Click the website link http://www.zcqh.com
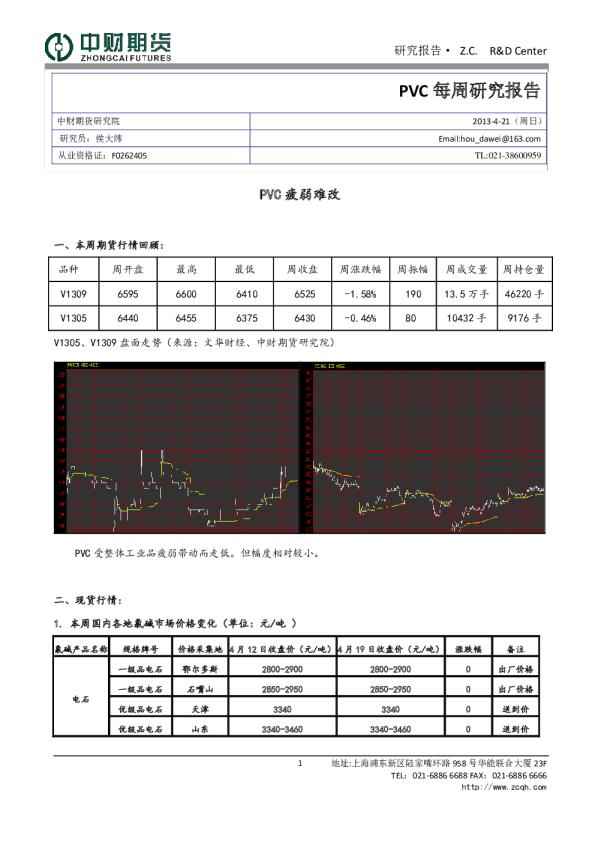595x842 pixels. (504, 787)
